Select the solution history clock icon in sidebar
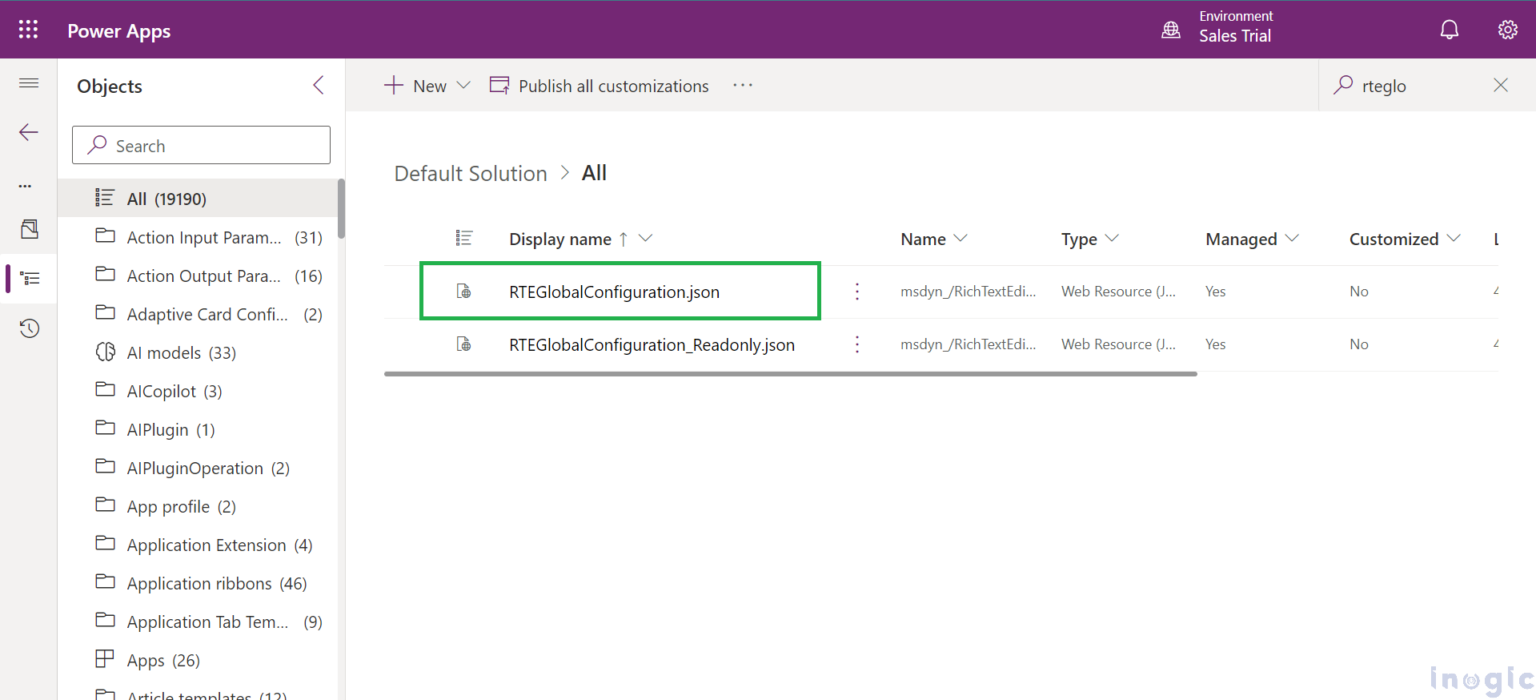The height and width of the screenshot is (700, 1536). point(28,327)
